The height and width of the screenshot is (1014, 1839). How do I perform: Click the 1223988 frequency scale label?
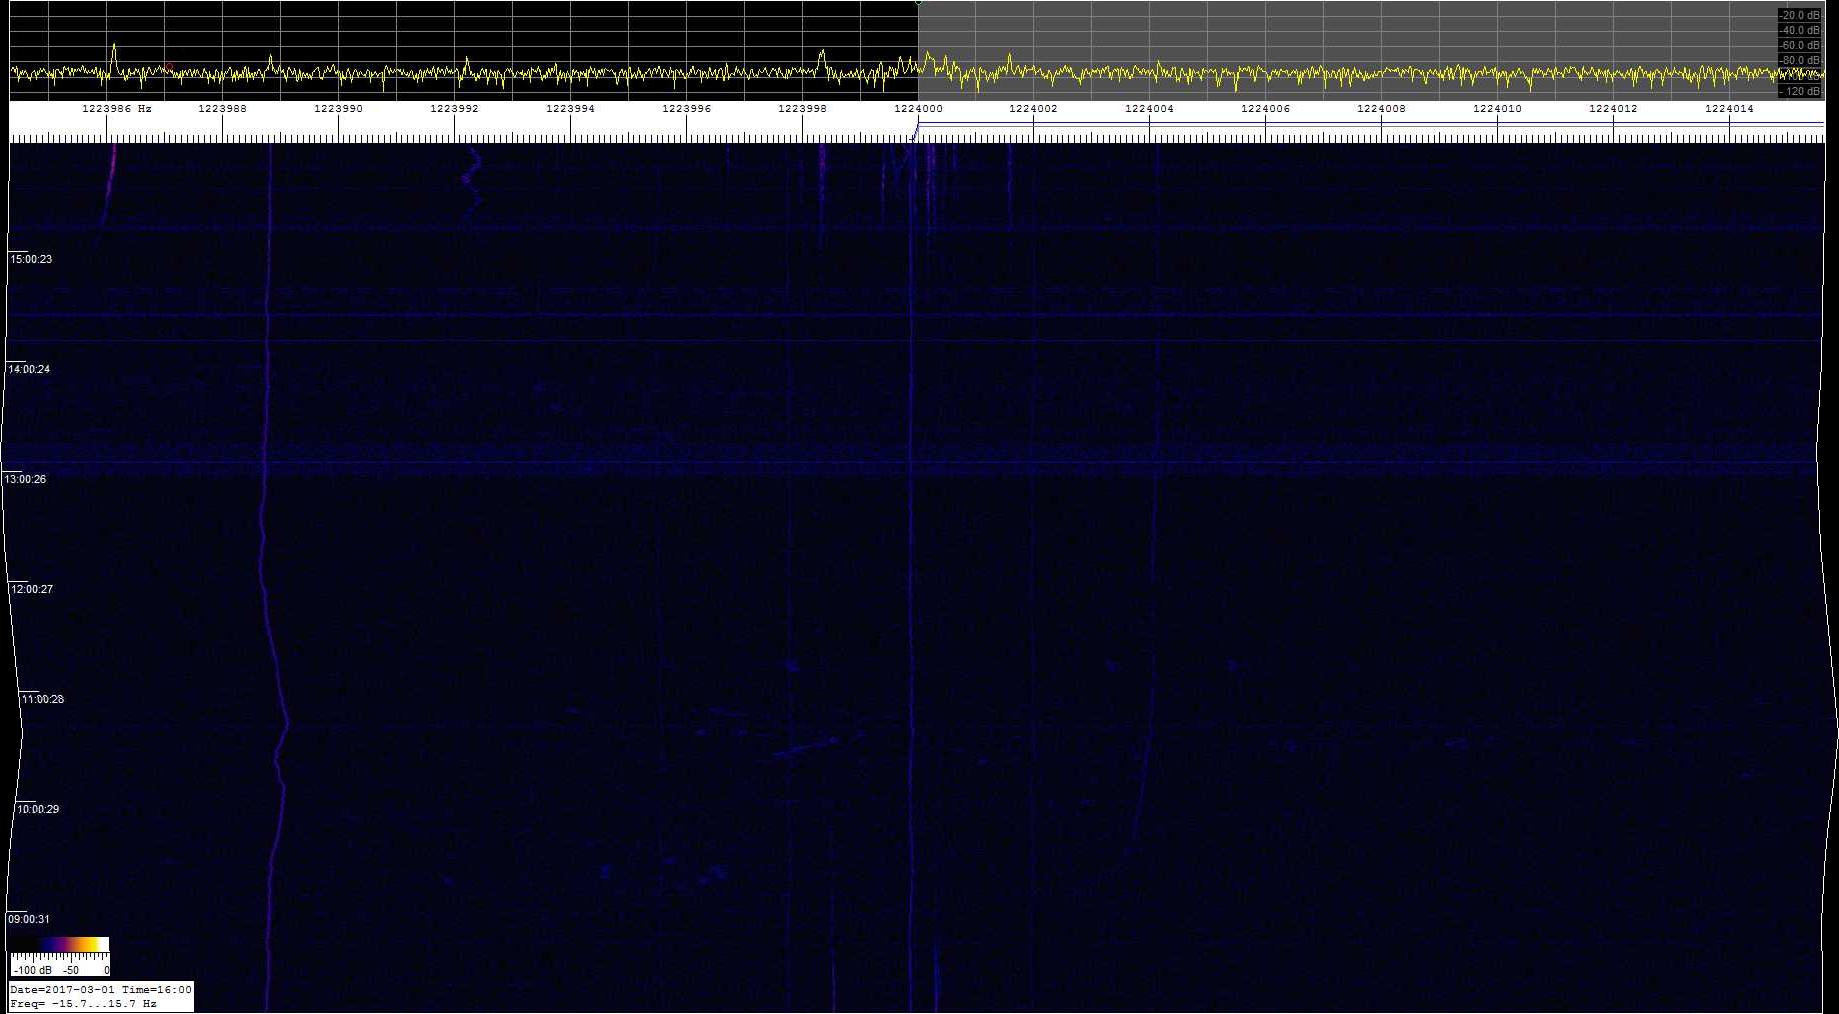(222, 108)
